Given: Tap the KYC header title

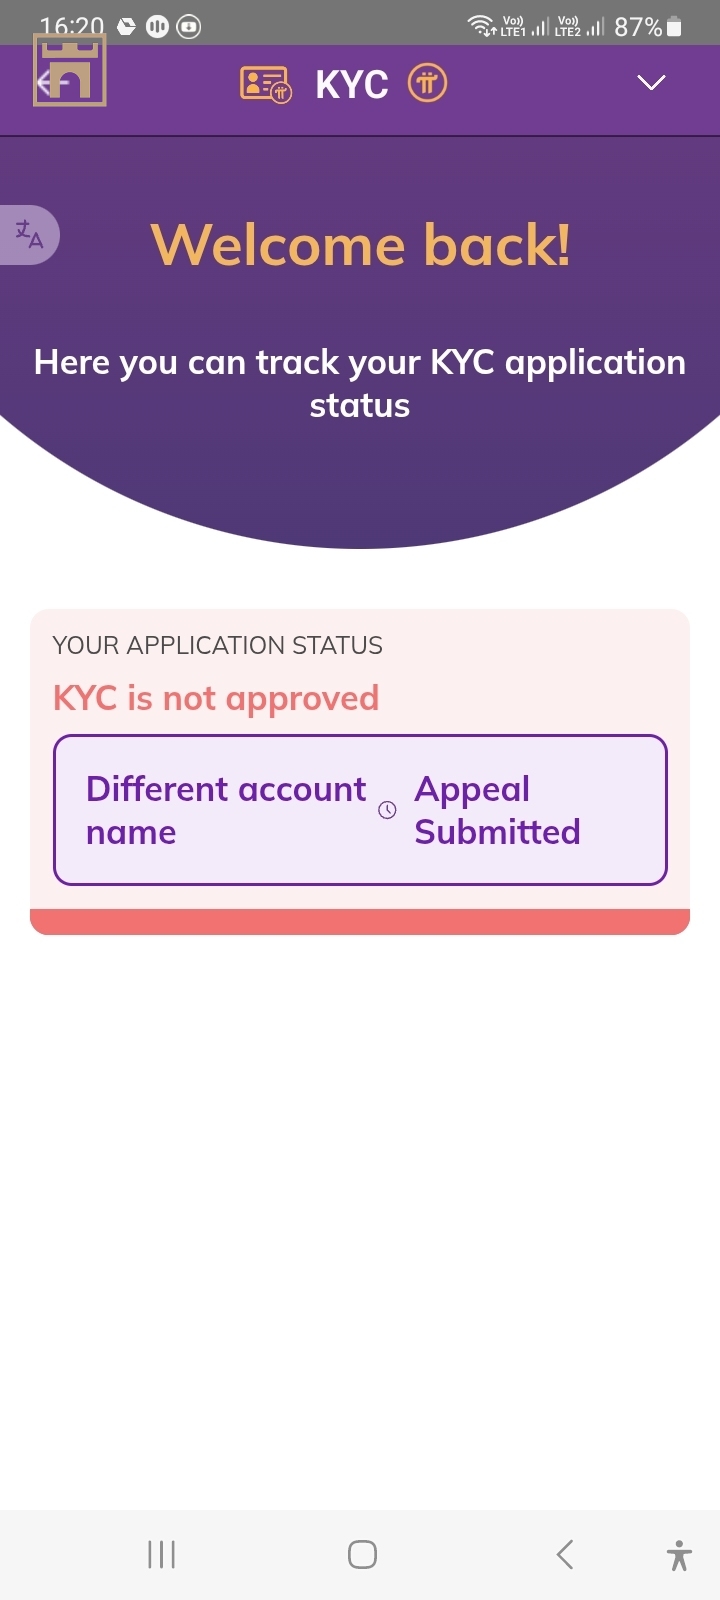Looking at the screenshot, I should 352,85.
